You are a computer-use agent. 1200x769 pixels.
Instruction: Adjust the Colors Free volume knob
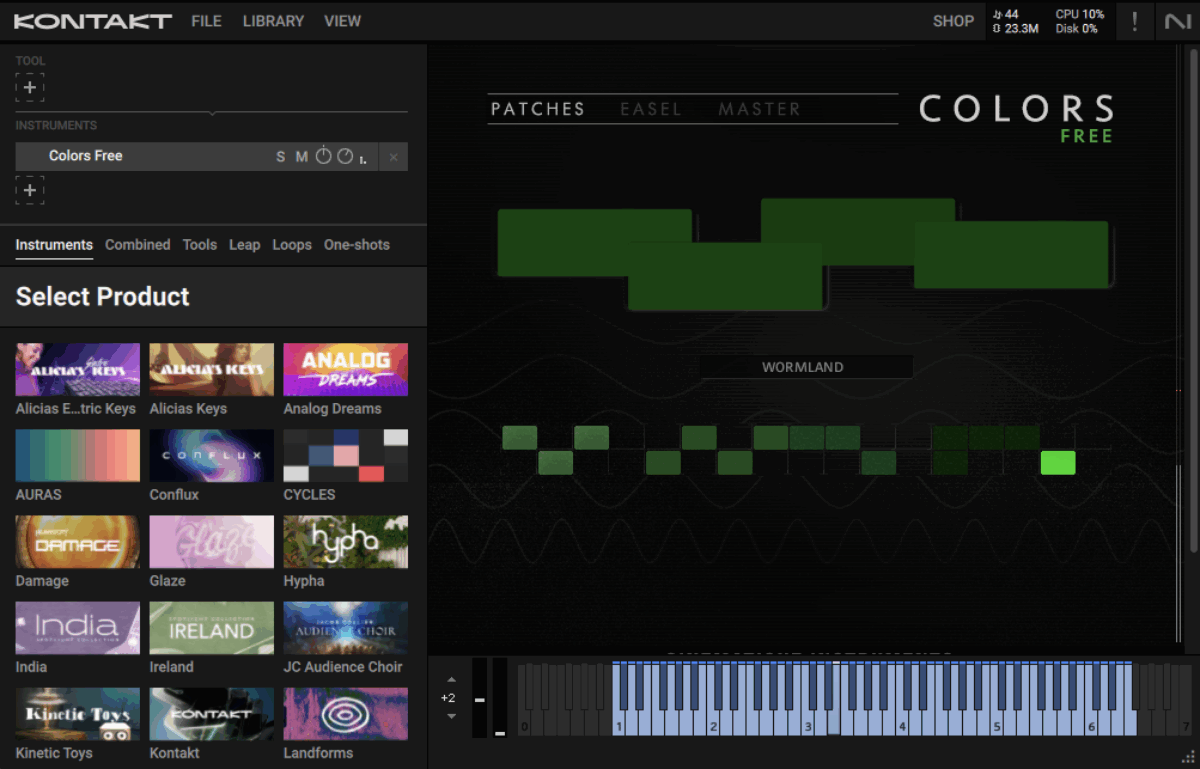[x=345, y=156]
